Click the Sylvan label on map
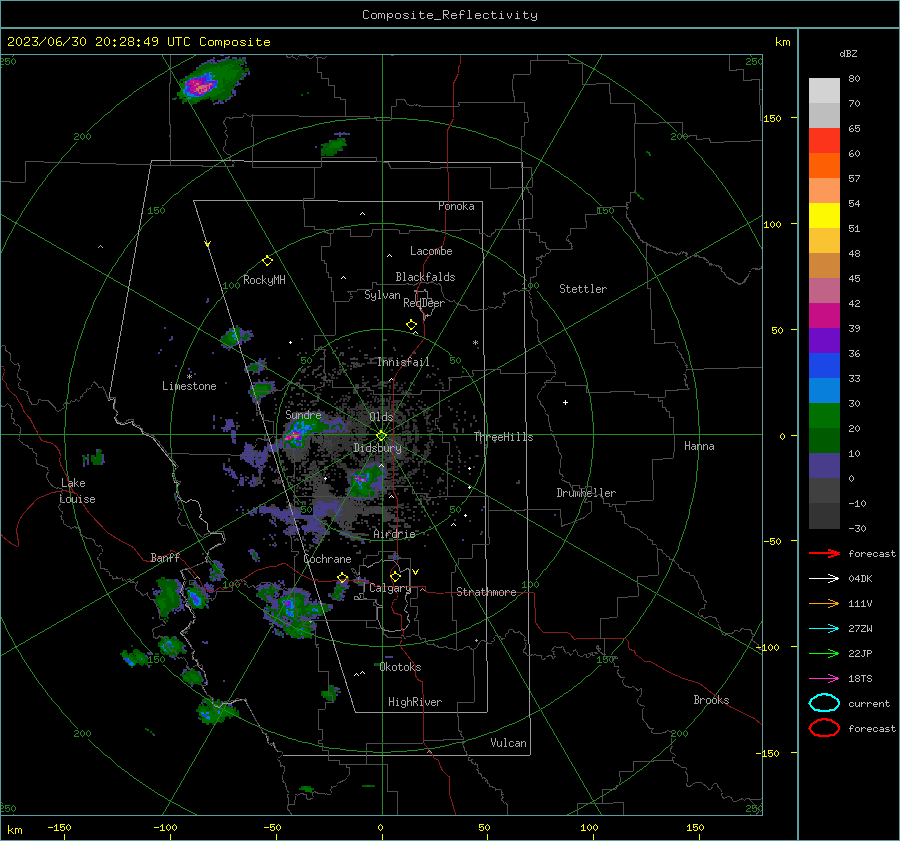Image resolution: width=900 pixels, height=841 pixels. click(x=382, y=295)
